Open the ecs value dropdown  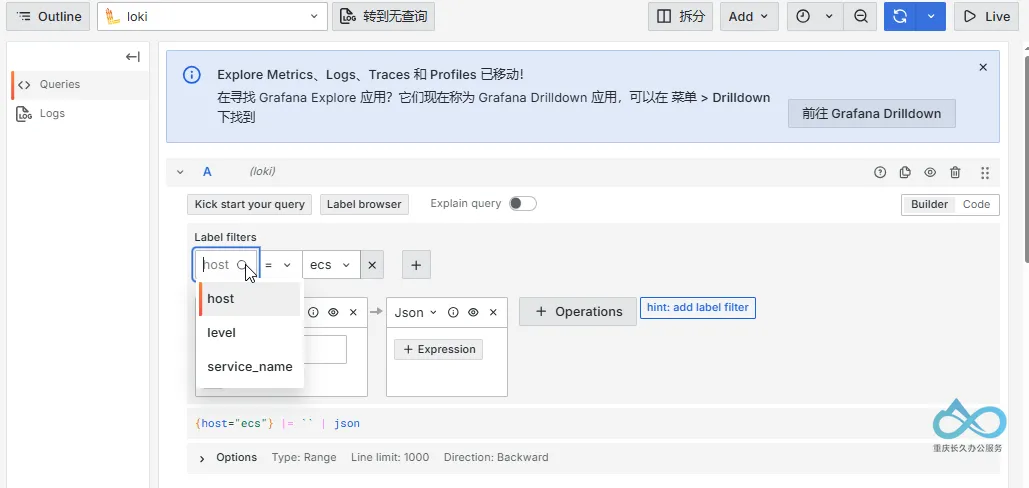point(331,265)
